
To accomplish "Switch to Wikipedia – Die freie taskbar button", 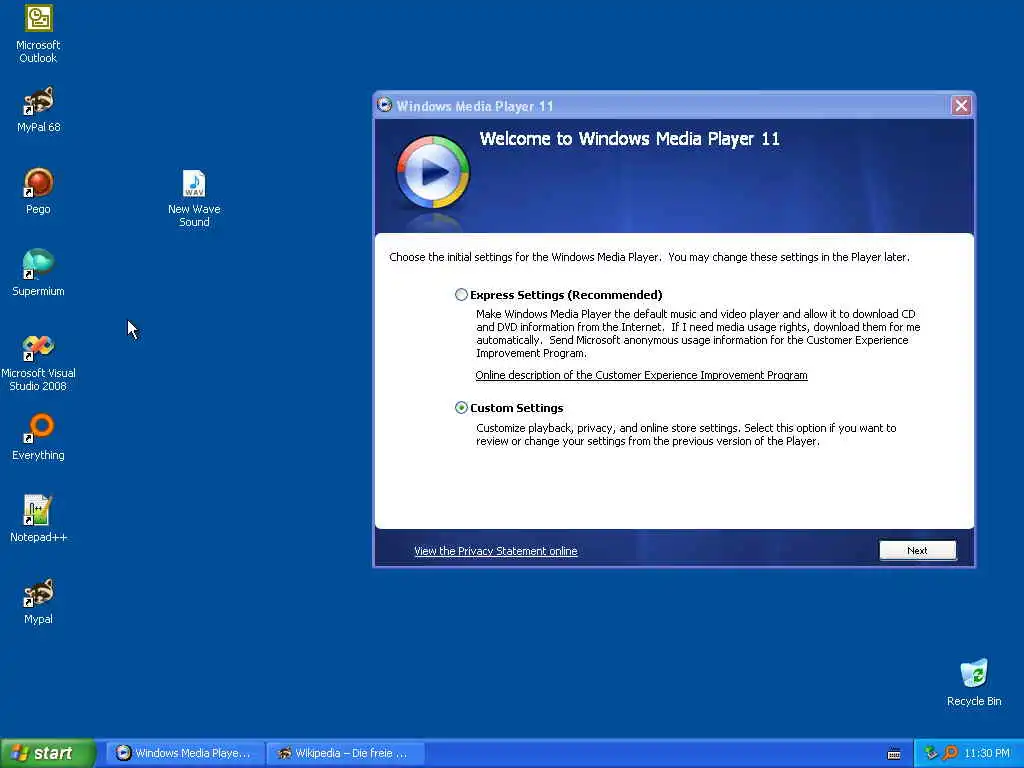I will click(x=345, y=753).
